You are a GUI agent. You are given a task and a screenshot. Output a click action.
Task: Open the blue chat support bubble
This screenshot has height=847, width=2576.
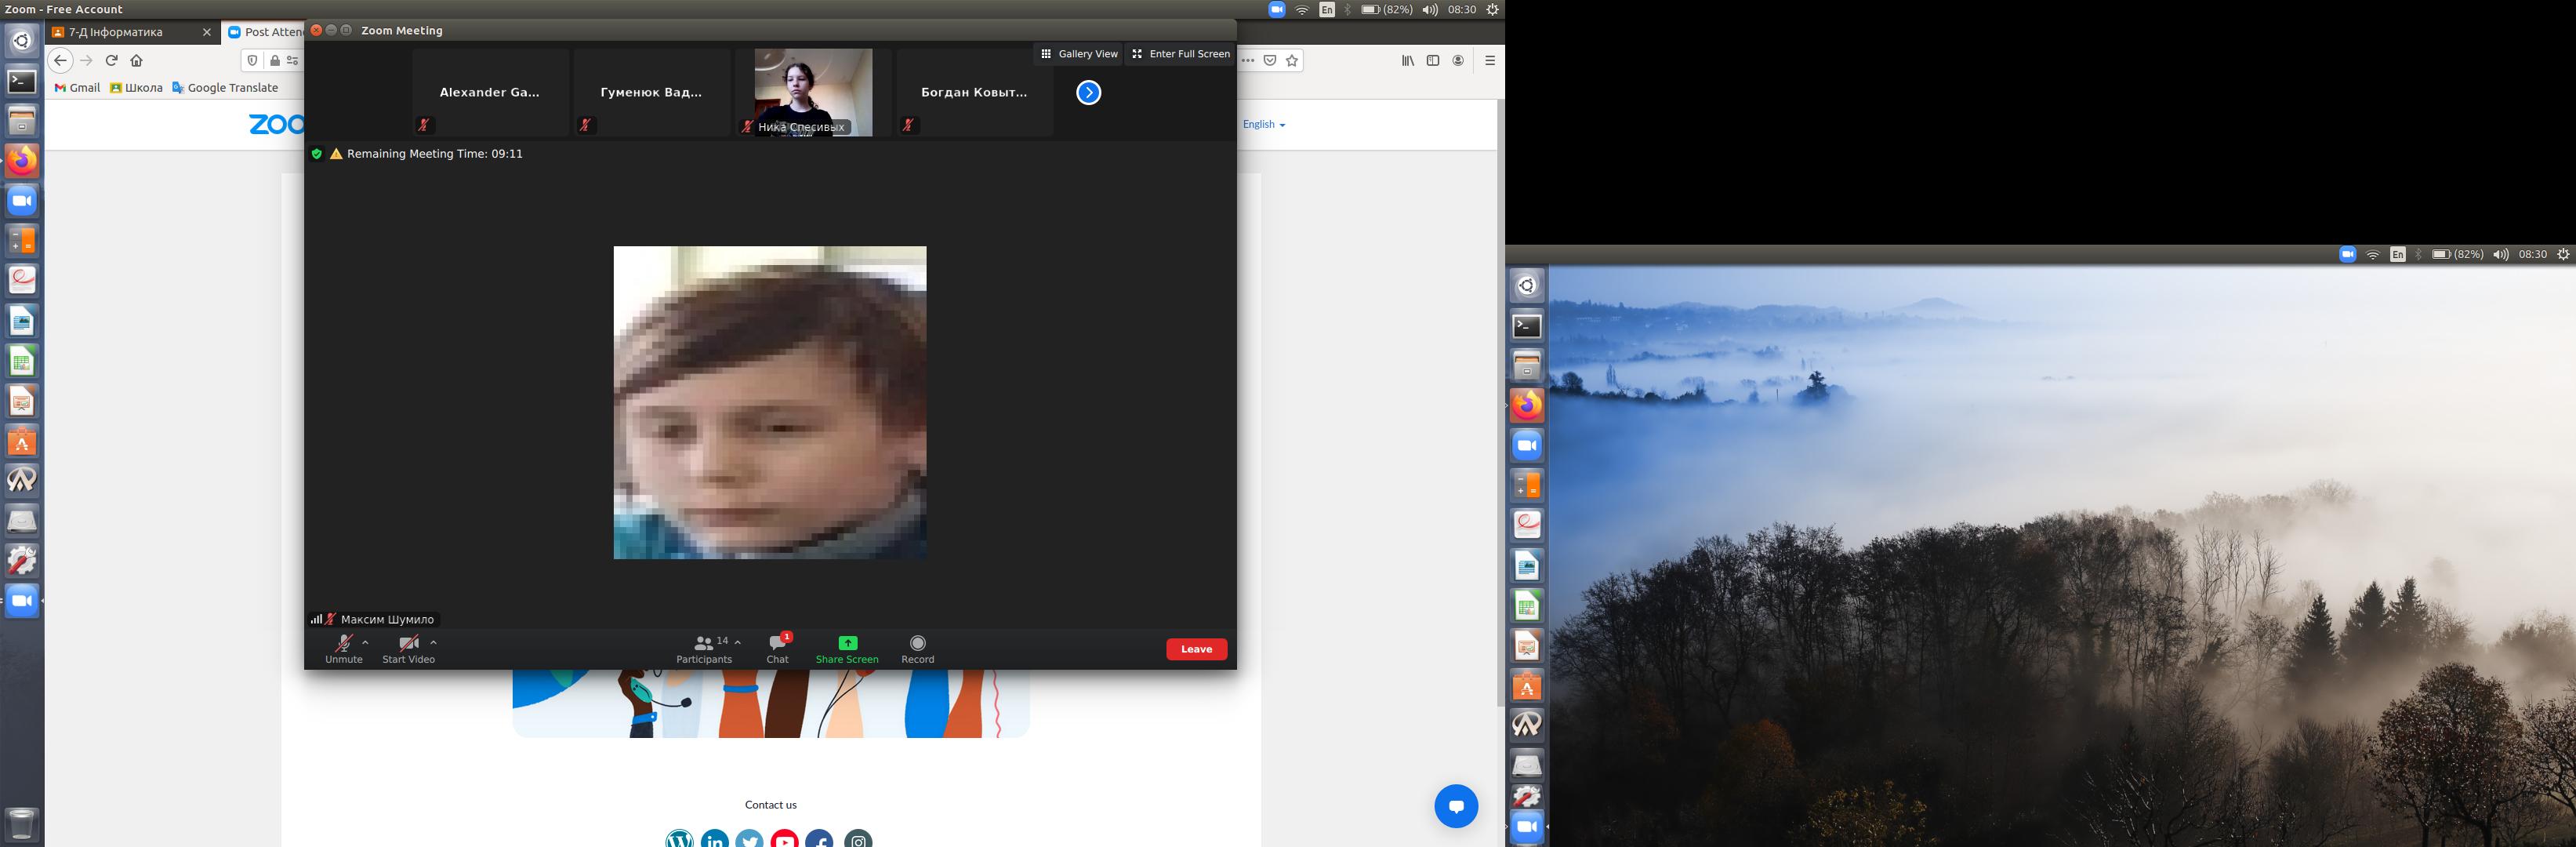1455,806
